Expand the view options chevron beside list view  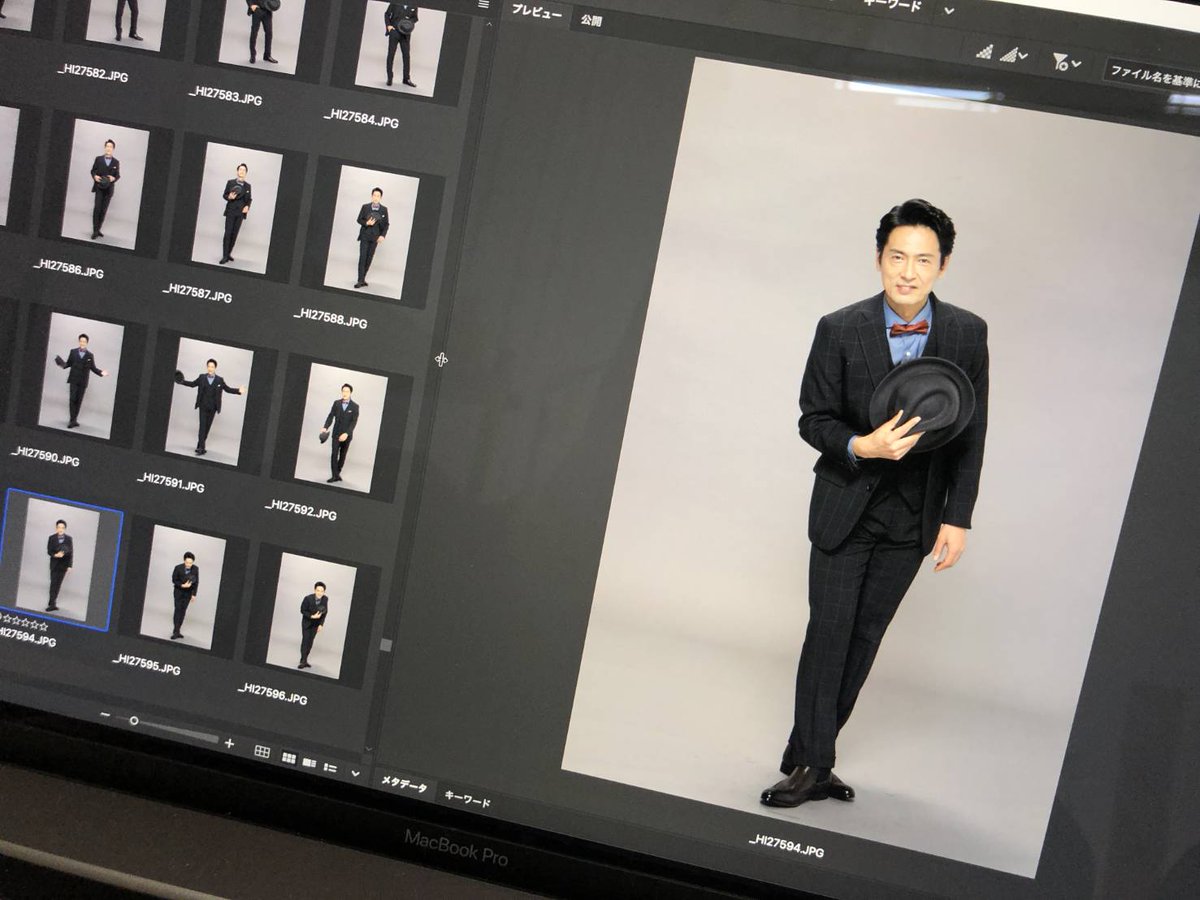pyautogui.click(x=354, y=772)
